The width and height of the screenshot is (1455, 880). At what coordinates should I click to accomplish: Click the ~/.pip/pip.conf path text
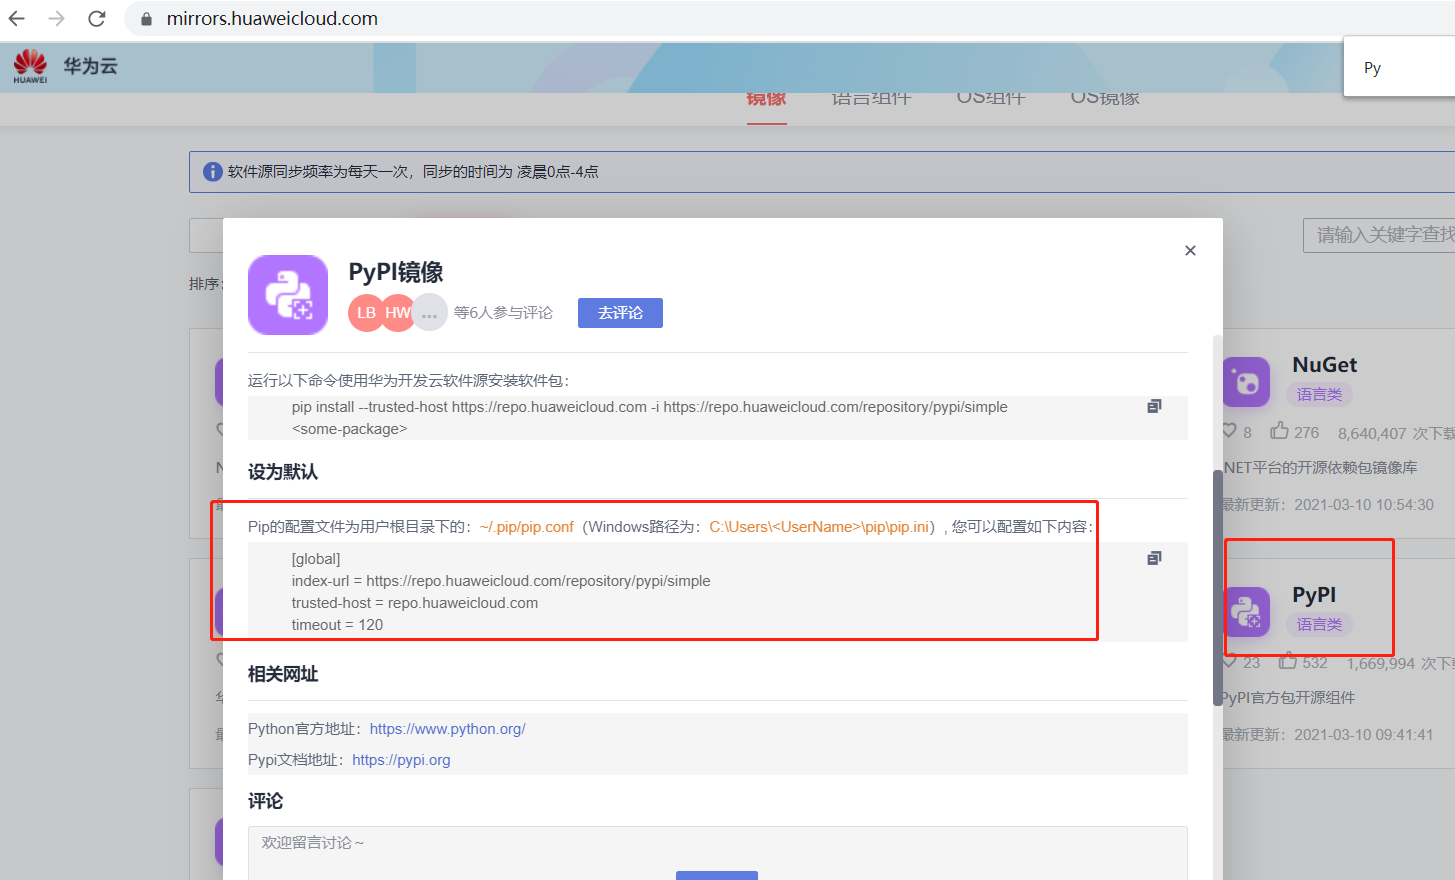pos(527,527)
